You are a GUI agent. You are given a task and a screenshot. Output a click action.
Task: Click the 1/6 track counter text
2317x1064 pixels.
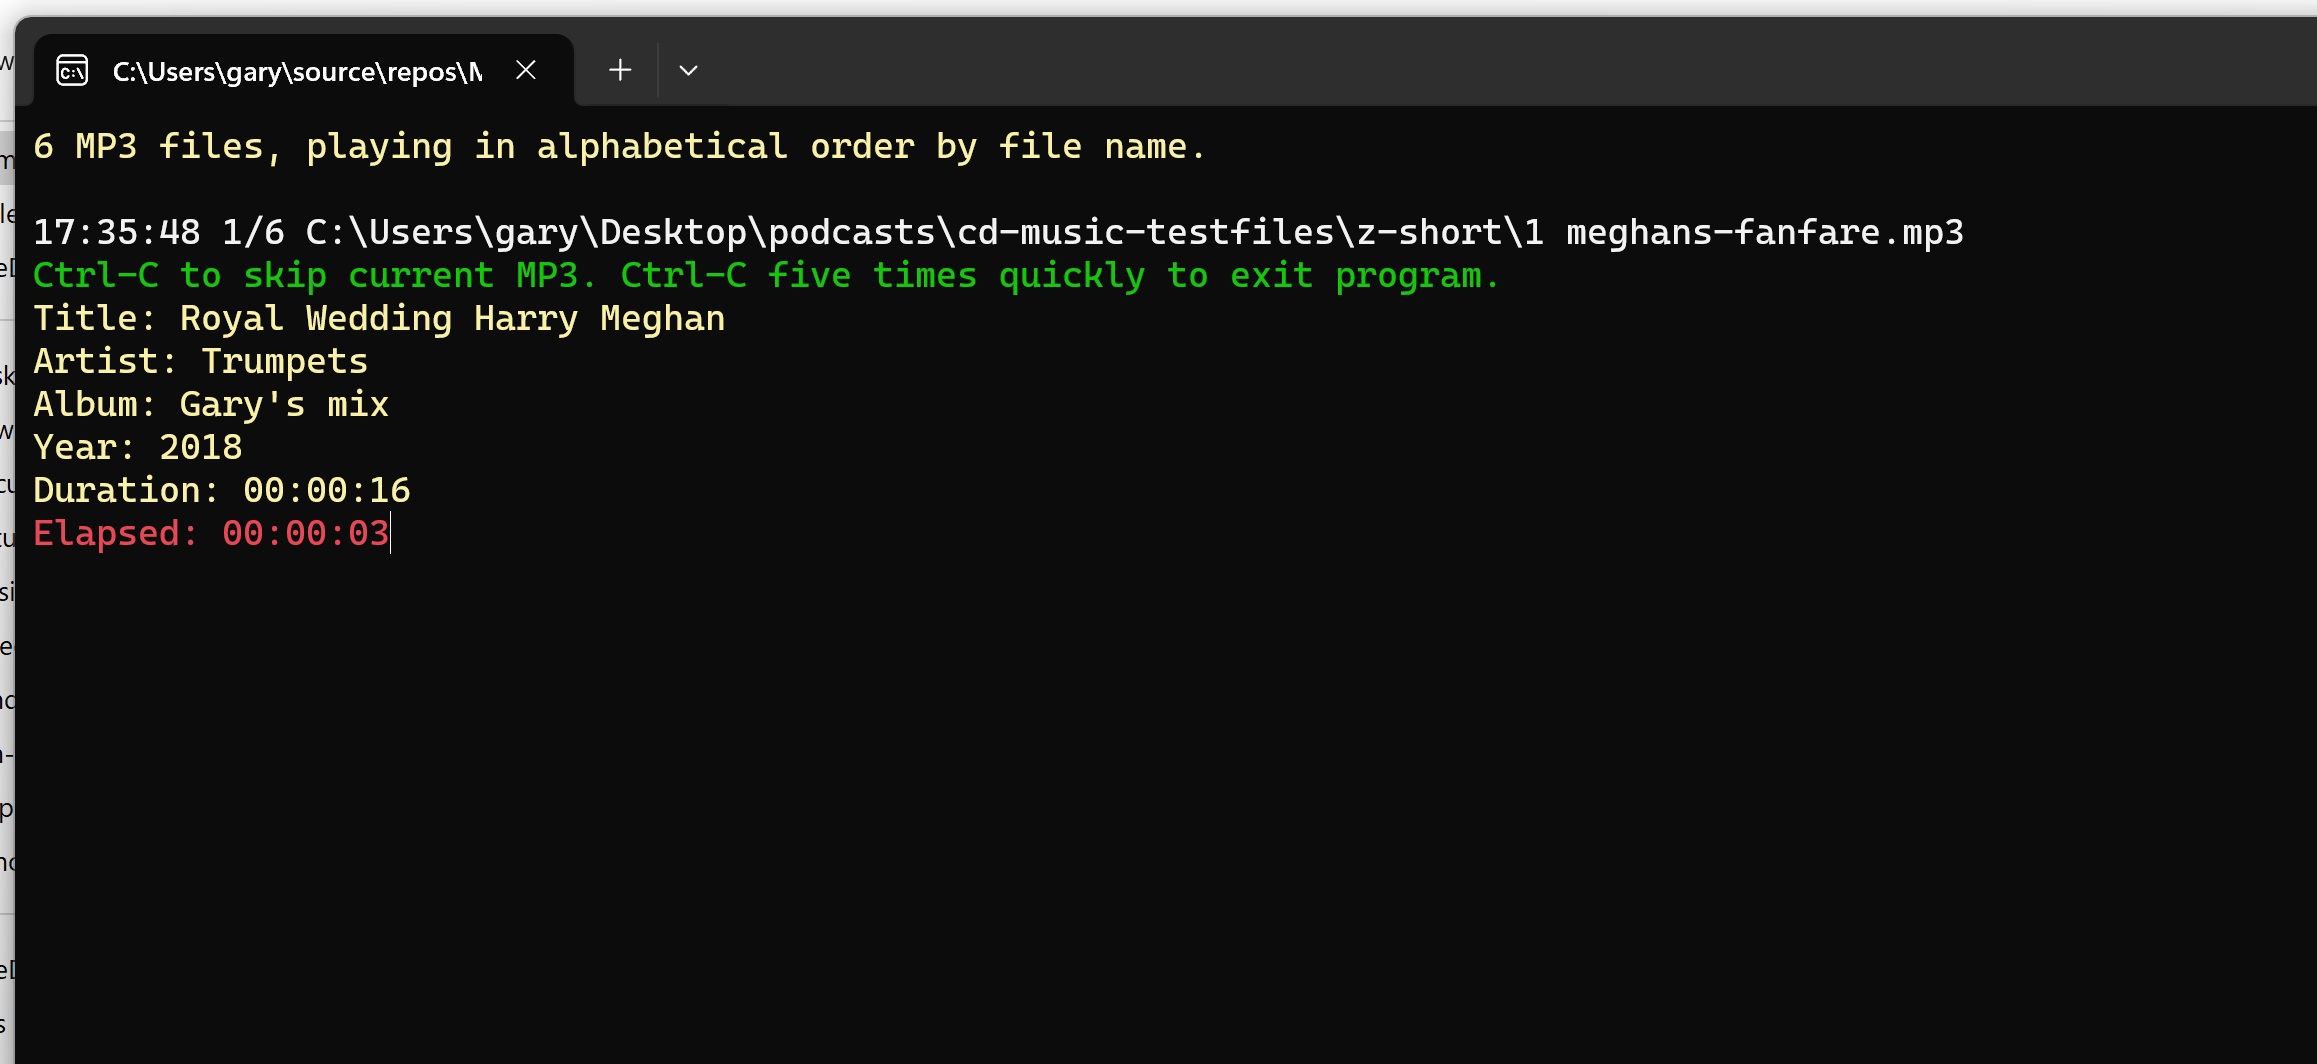pyautogui.click(x=253, y=233)
